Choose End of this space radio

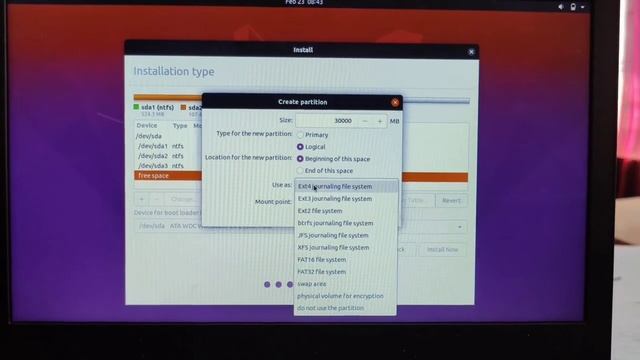click(300, 171)
